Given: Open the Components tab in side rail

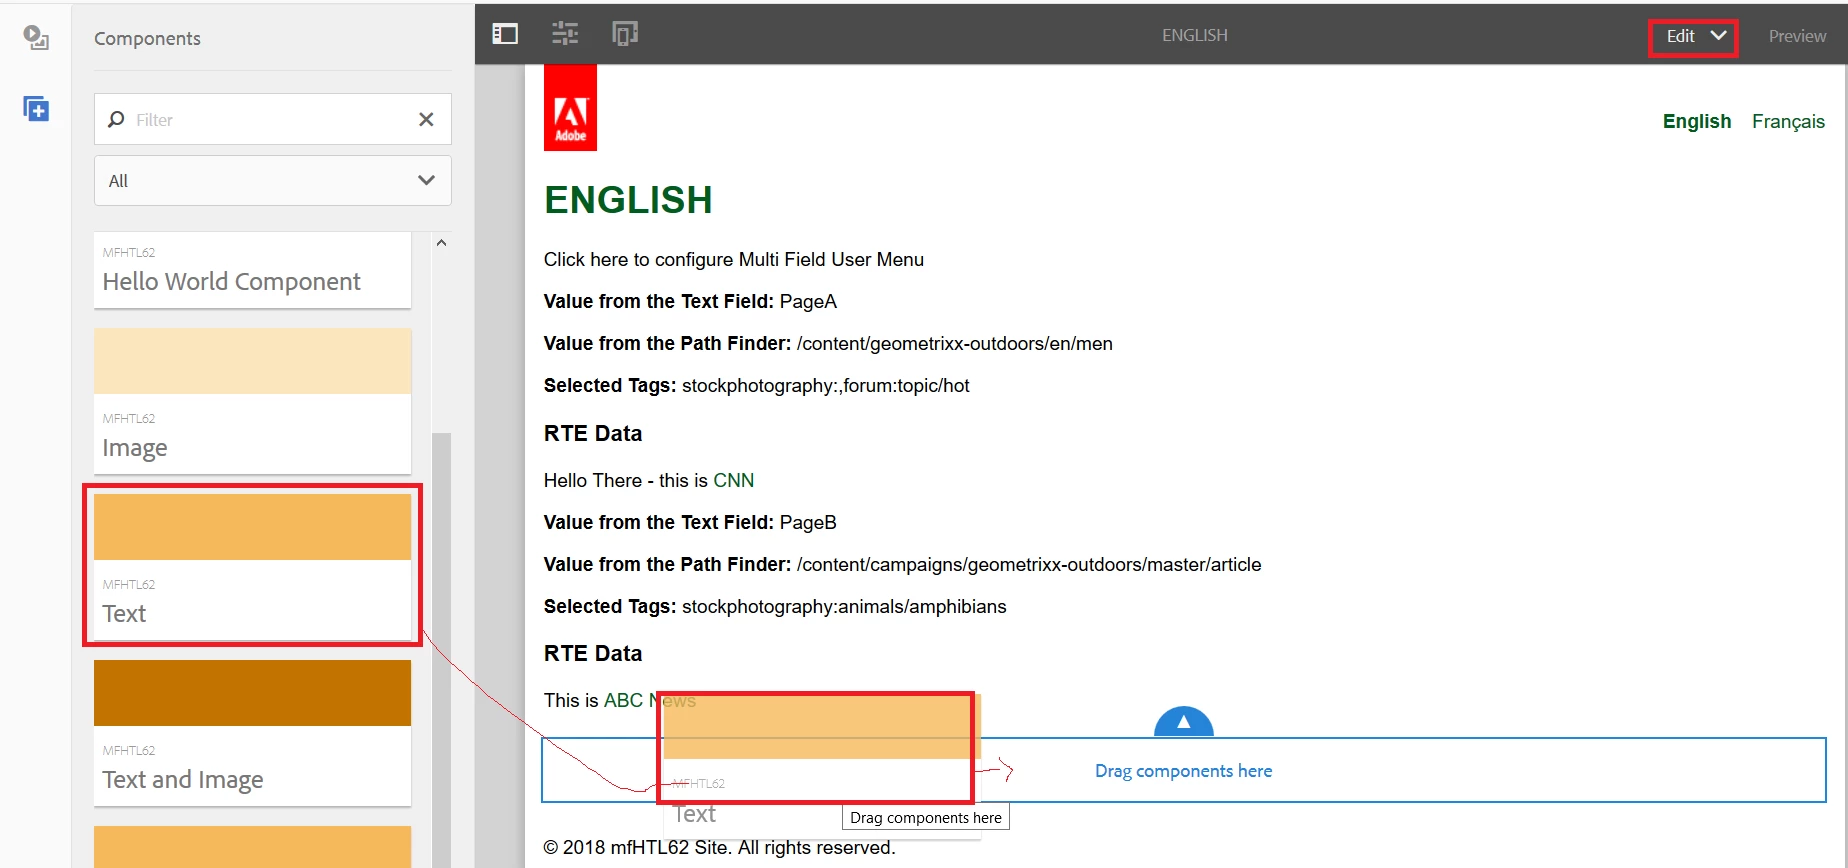Looking at the screenshot, I should click(x=36, y=108).
